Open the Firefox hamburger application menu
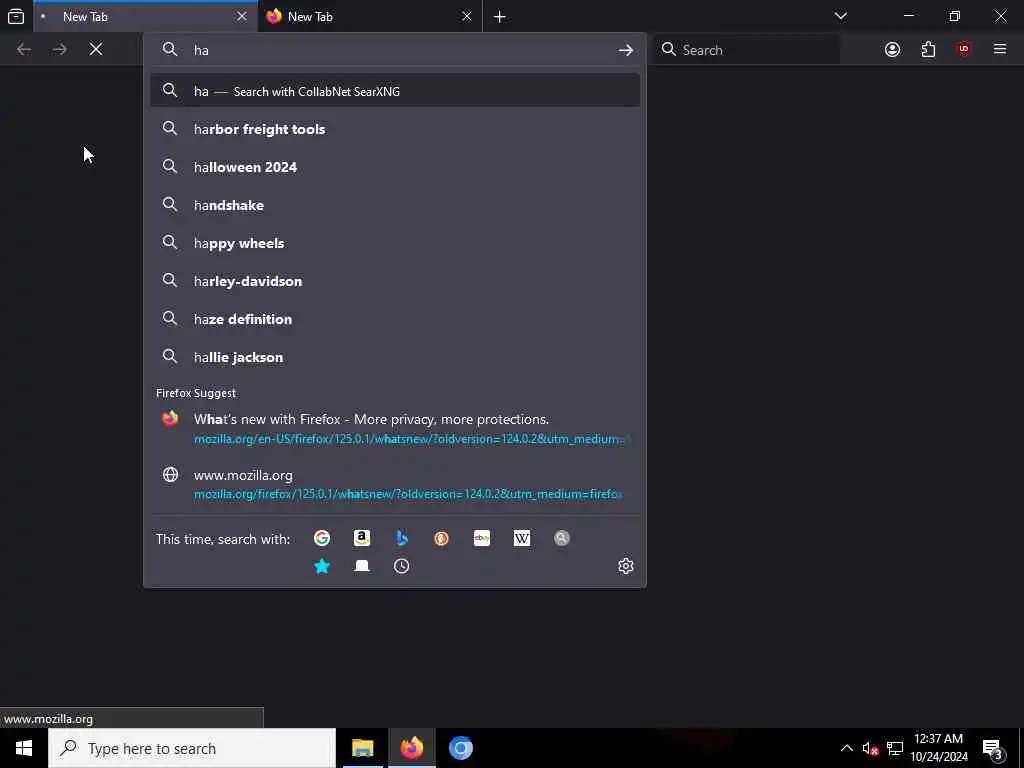The height and width of the screenshot is (768, 1024). (x=1000, y=50)
